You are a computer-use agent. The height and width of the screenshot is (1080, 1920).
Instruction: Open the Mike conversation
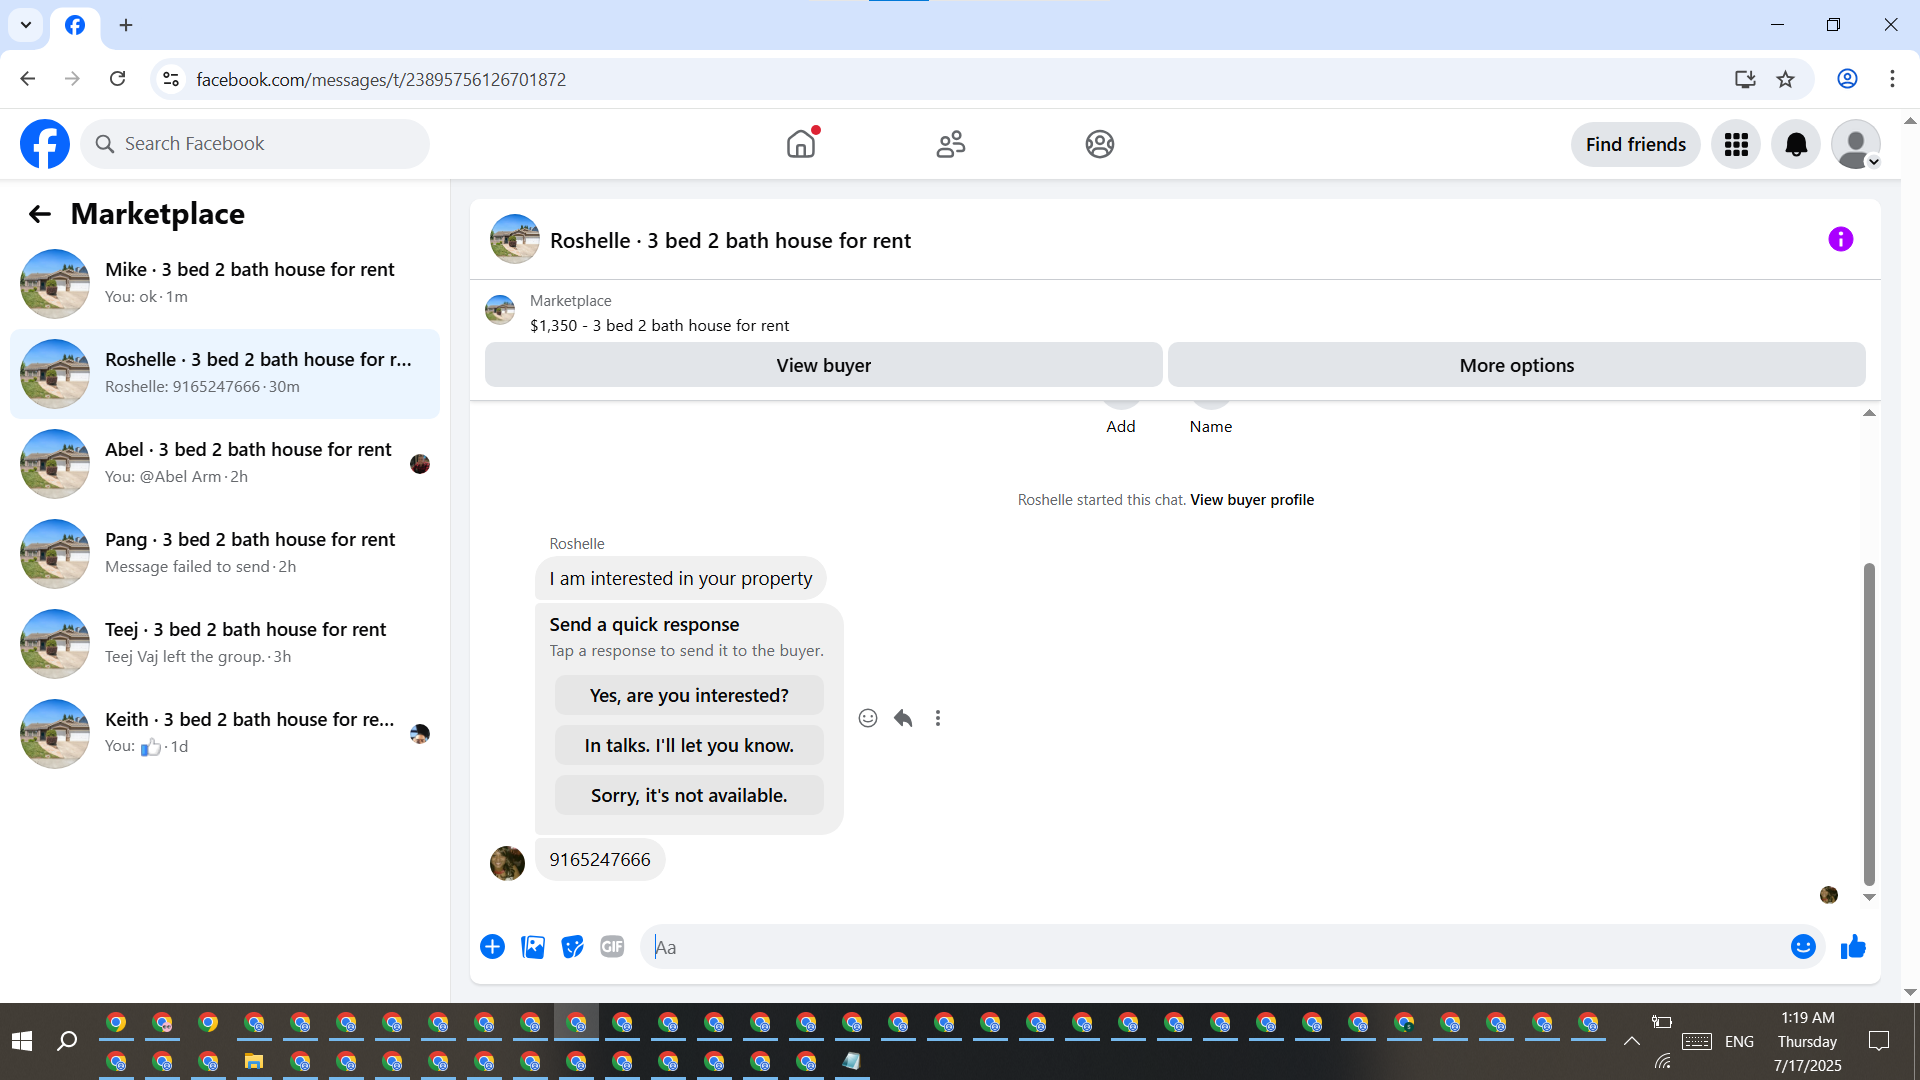[225, 283]
